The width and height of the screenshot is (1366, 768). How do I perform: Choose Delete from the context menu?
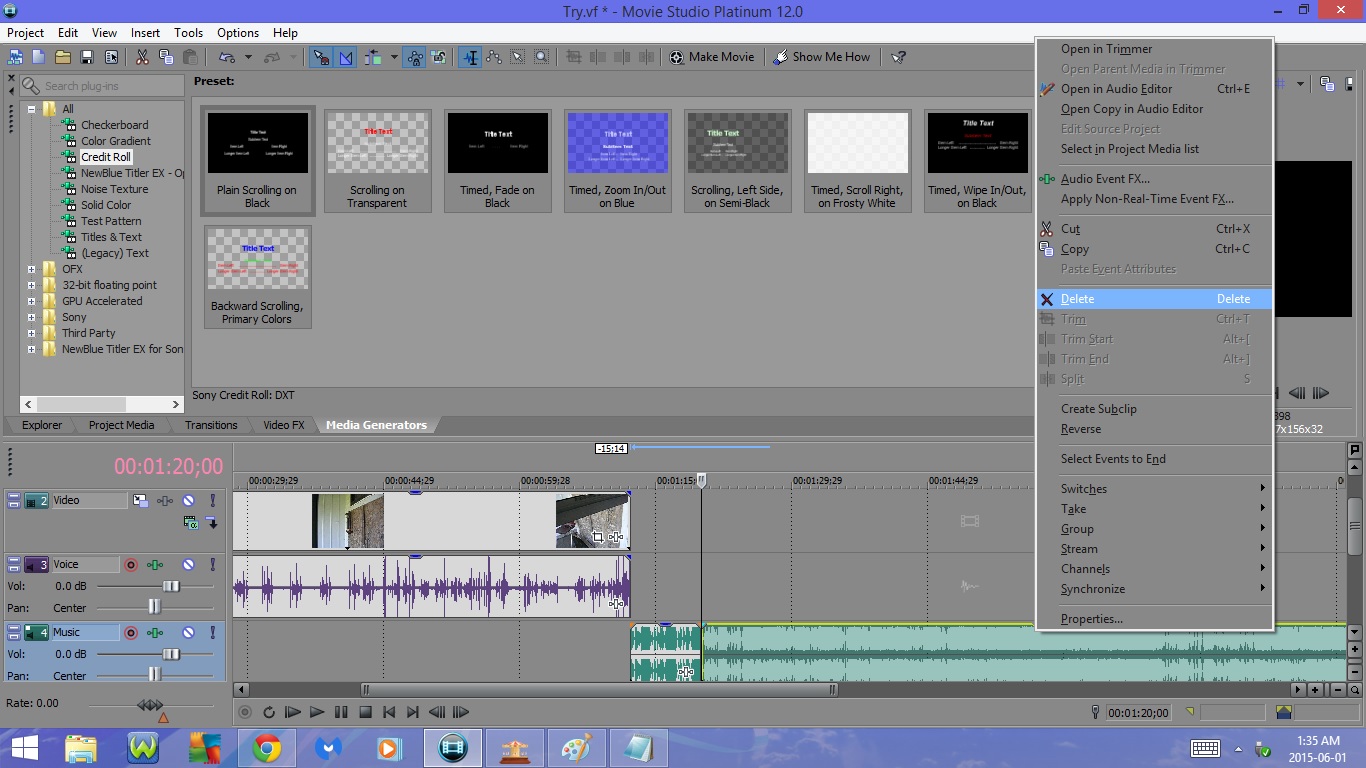point(1154,299)
